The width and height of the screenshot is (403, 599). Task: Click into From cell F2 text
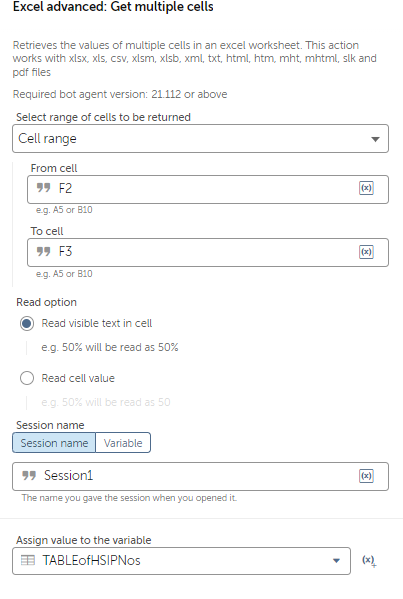208,189
